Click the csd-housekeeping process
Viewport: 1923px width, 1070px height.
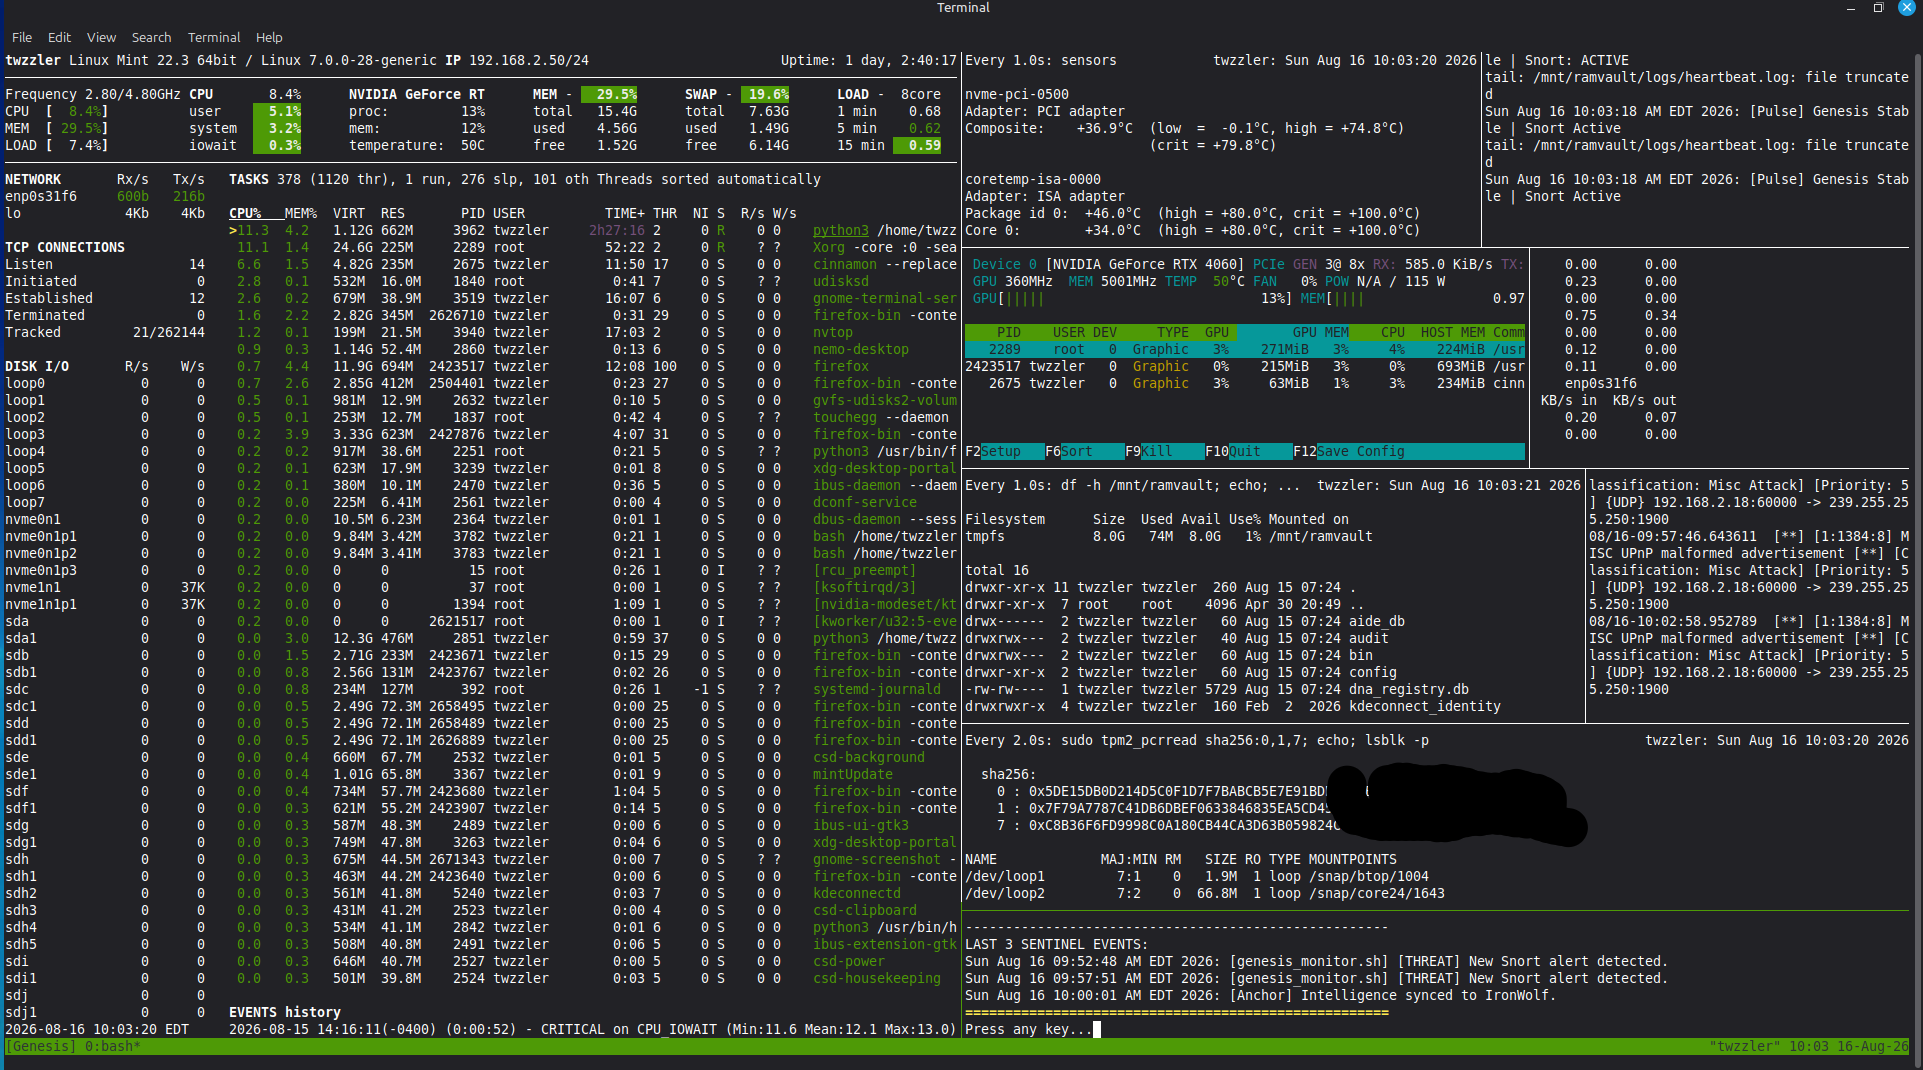[877, 978]
